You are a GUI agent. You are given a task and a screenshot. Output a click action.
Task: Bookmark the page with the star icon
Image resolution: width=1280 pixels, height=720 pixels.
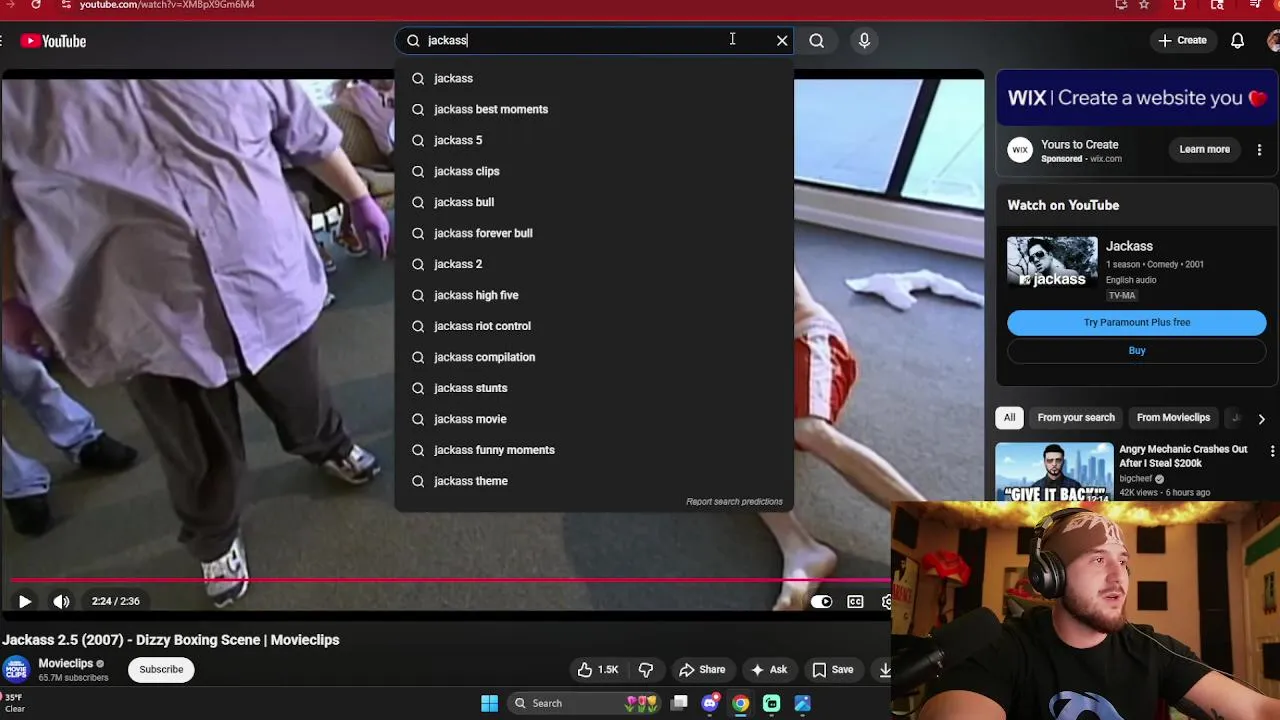click(1144, 5)
